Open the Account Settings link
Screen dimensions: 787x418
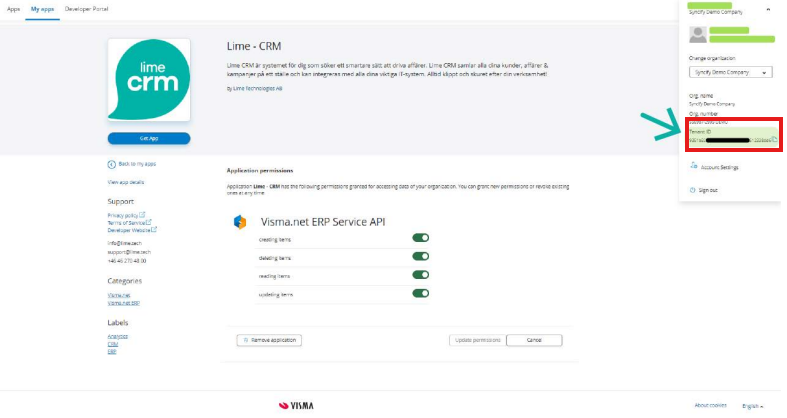(x=719, y=167)
